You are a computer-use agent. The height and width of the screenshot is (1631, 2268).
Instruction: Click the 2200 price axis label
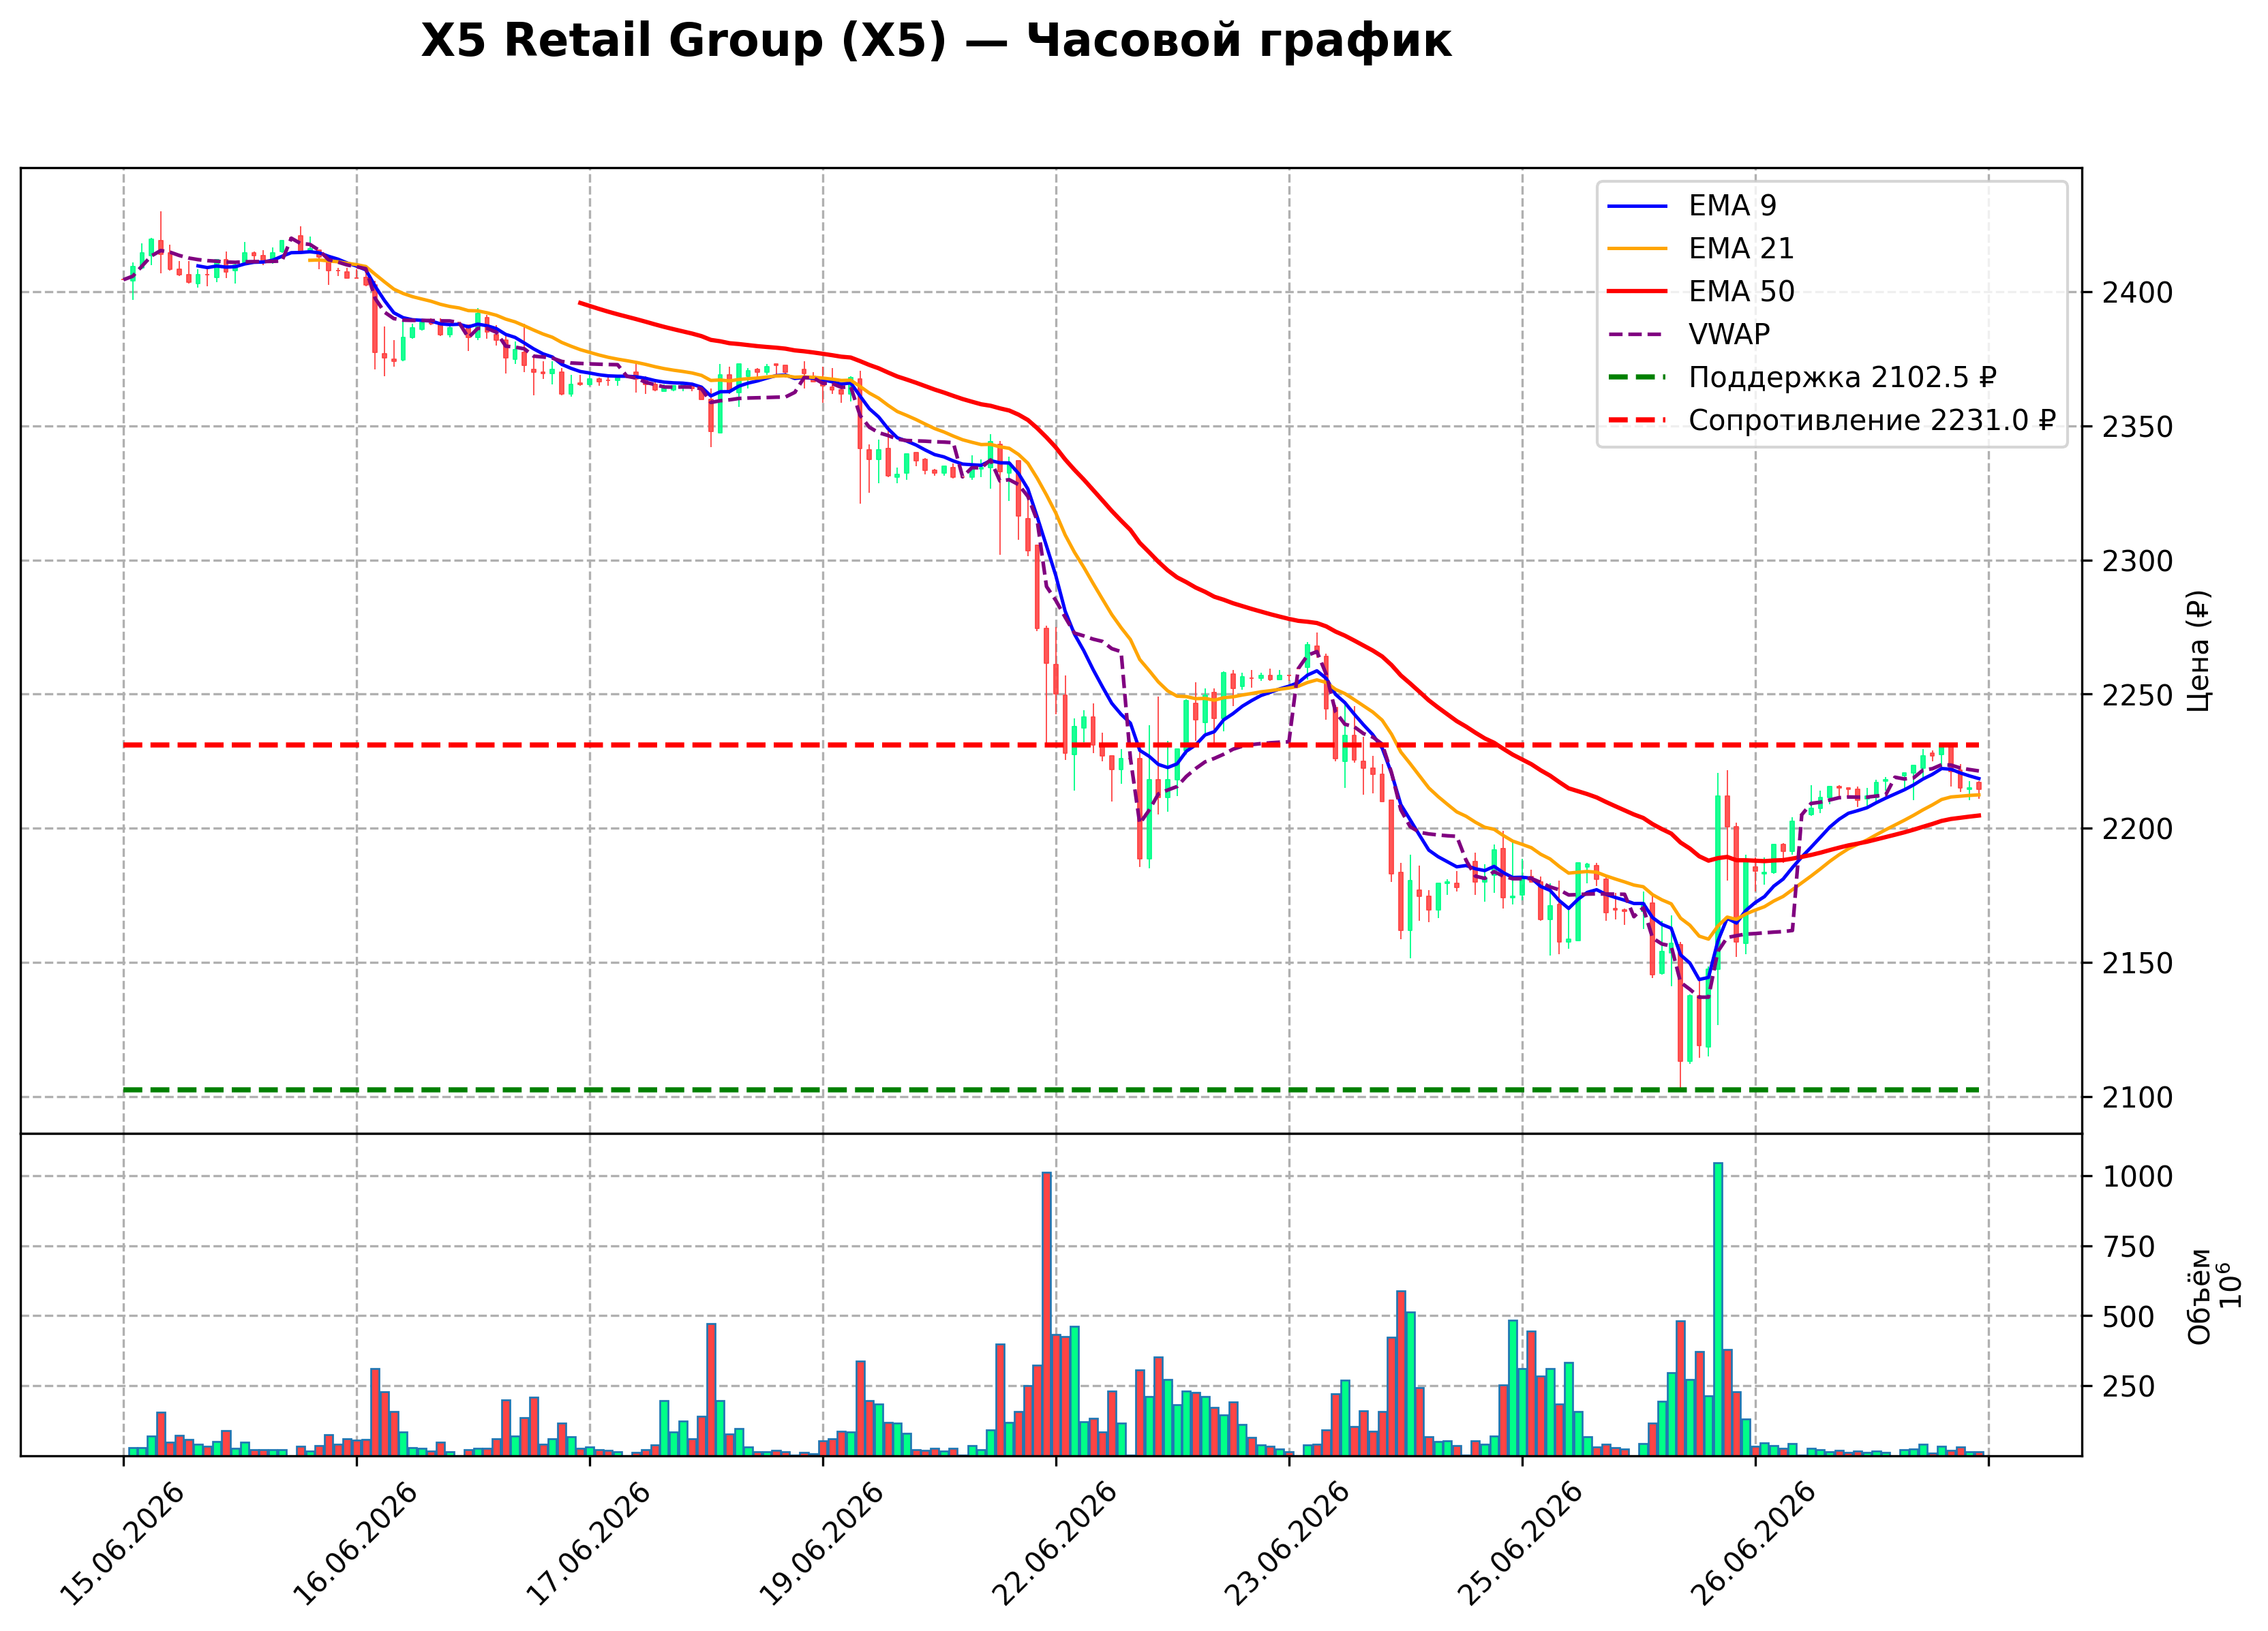pos(2137,829)
